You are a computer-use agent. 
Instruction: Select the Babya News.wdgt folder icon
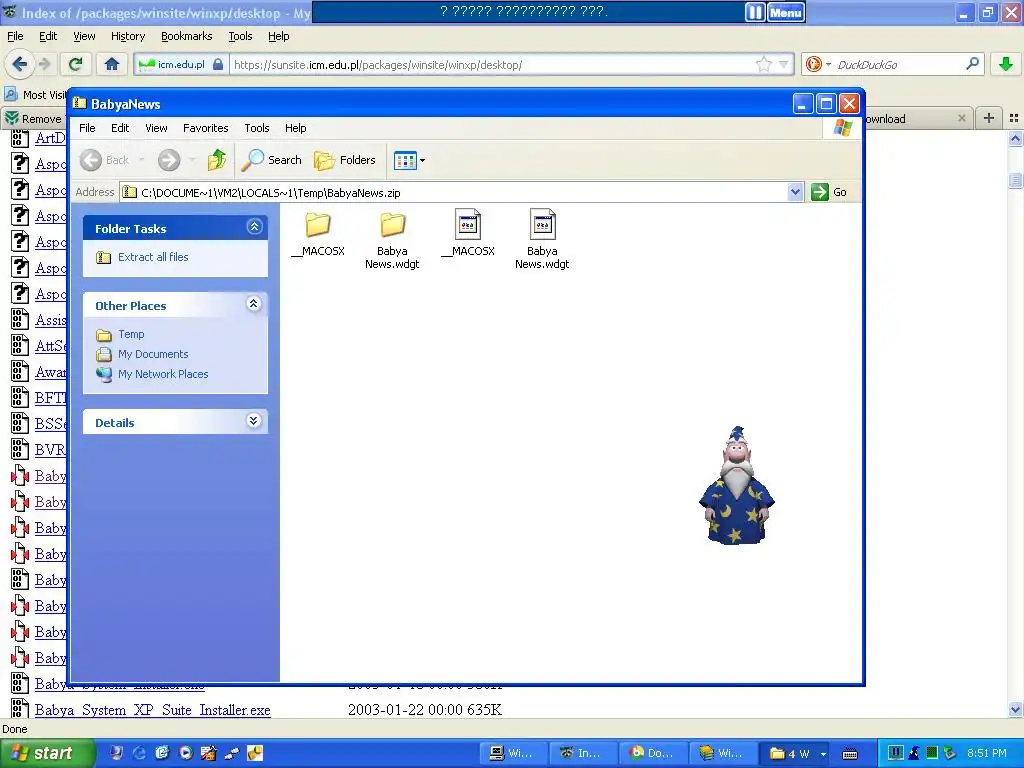[x=392, y=225]
